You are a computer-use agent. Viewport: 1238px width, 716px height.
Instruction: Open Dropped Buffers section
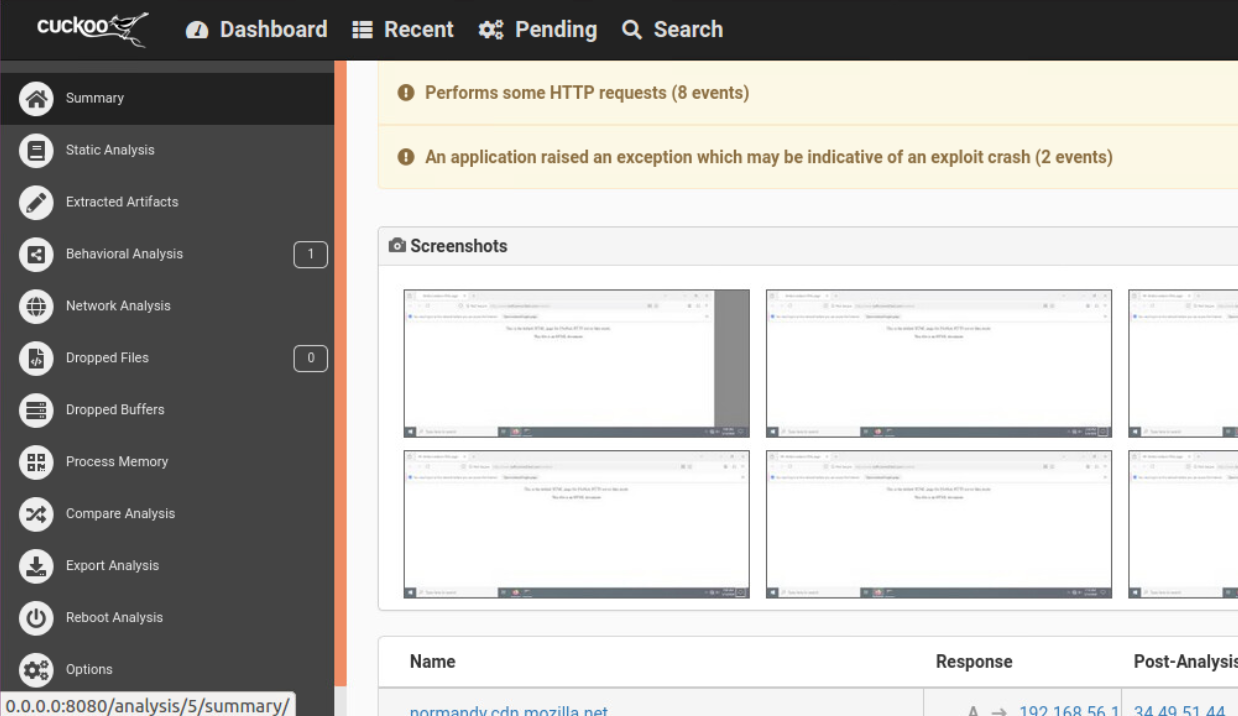[115, 410]
